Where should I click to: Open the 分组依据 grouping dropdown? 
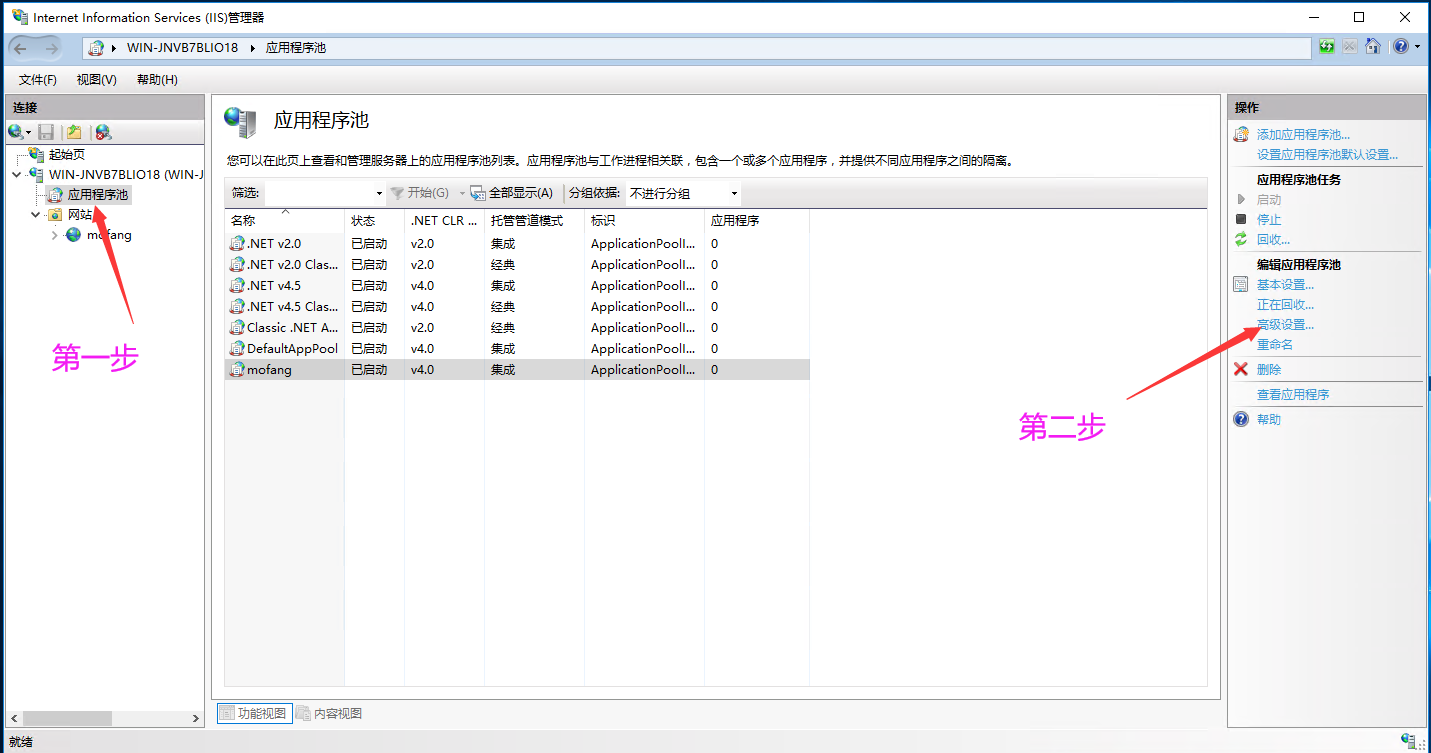[735, 193]
